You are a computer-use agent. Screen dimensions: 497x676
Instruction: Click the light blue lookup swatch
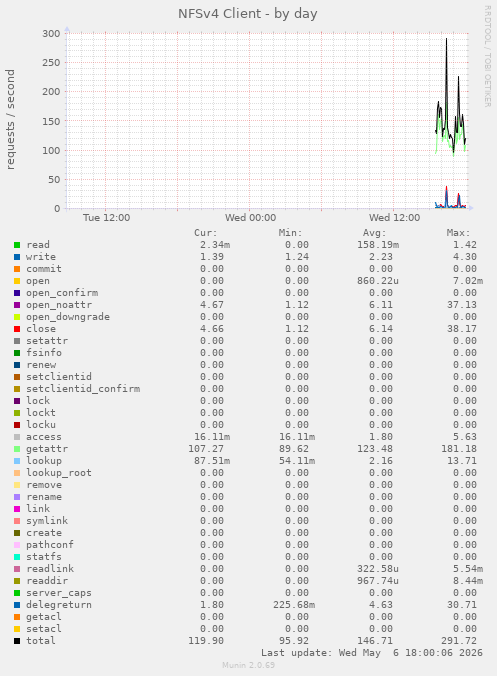17,461
